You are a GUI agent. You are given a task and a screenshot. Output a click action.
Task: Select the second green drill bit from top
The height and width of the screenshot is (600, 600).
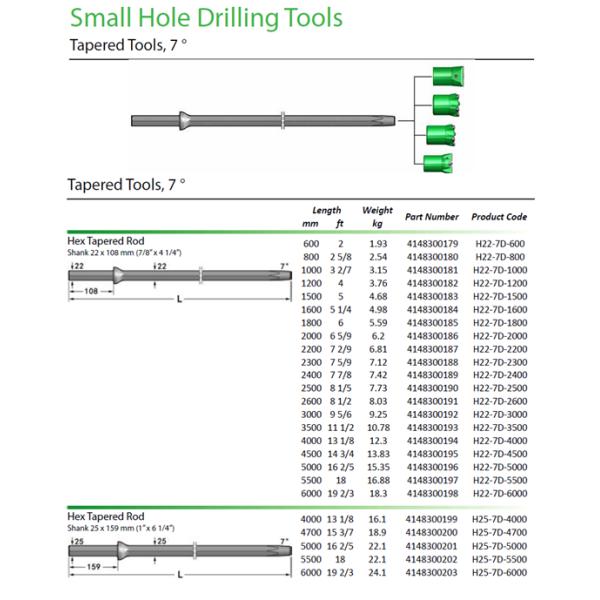pos(445,104)
